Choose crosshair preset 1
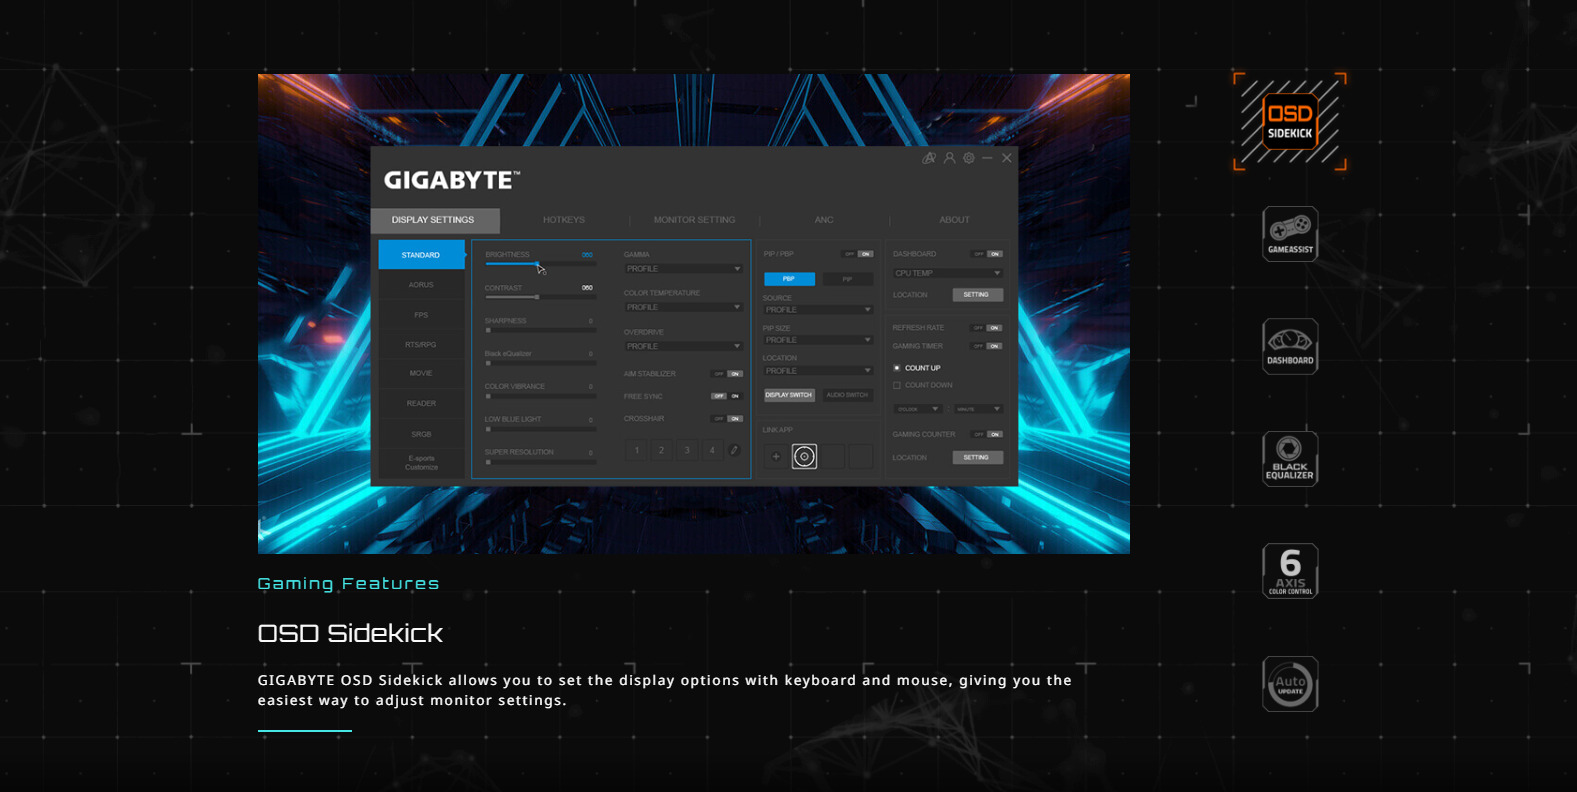The width and height of the screenshot is (1577, 792). (636, 450)
